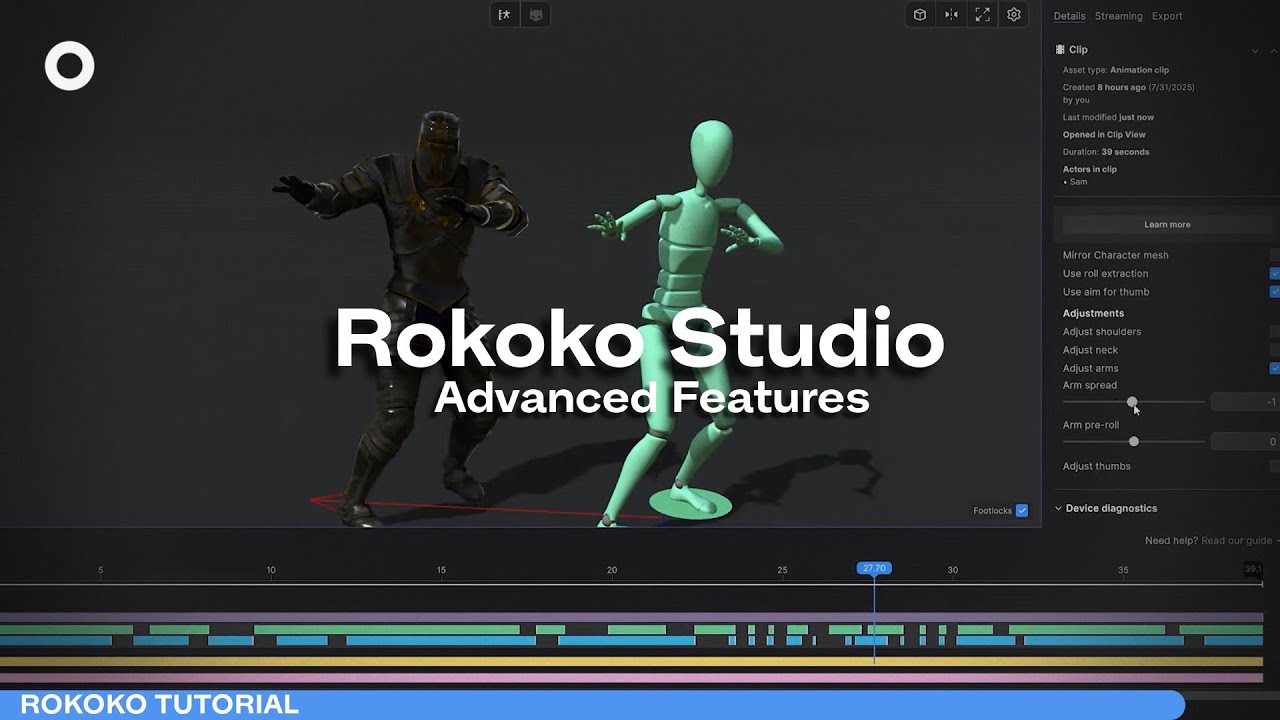
Task: Disable Use roll extraction checkbox
Action: click(x=1275, y=274)
